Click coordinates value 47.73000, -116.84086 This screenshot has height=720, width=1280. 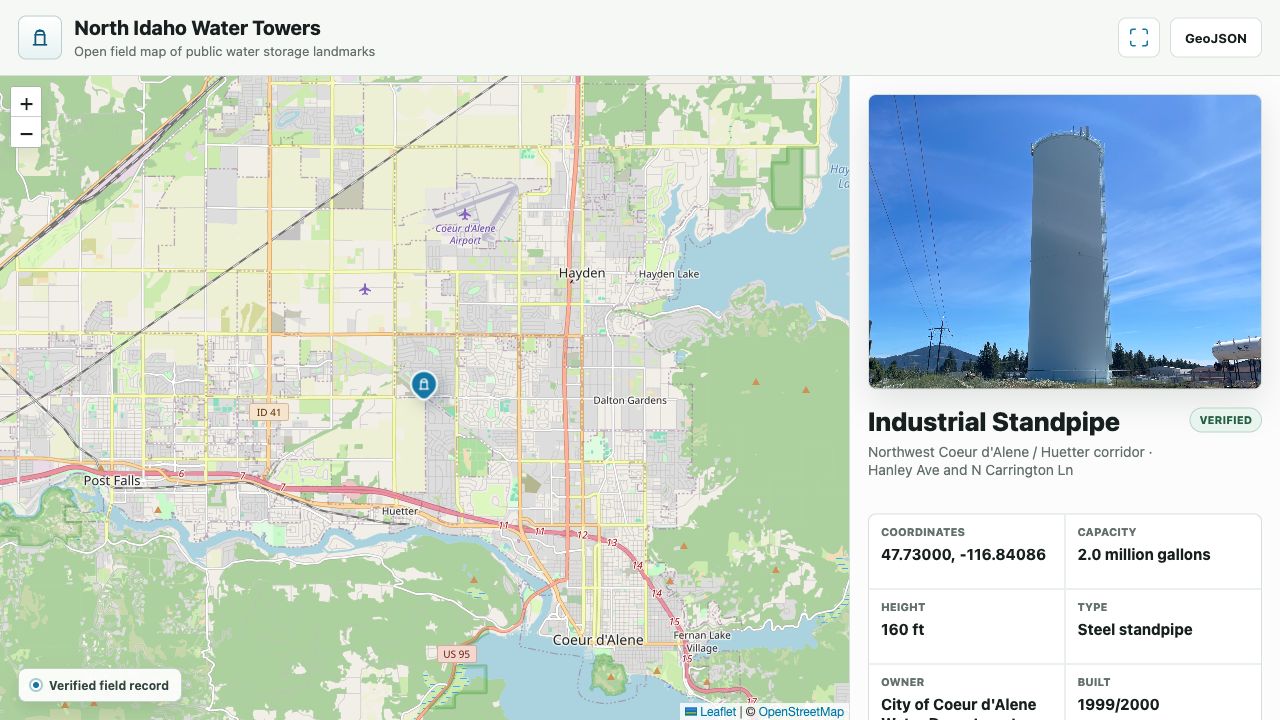(x=963, y=554)
